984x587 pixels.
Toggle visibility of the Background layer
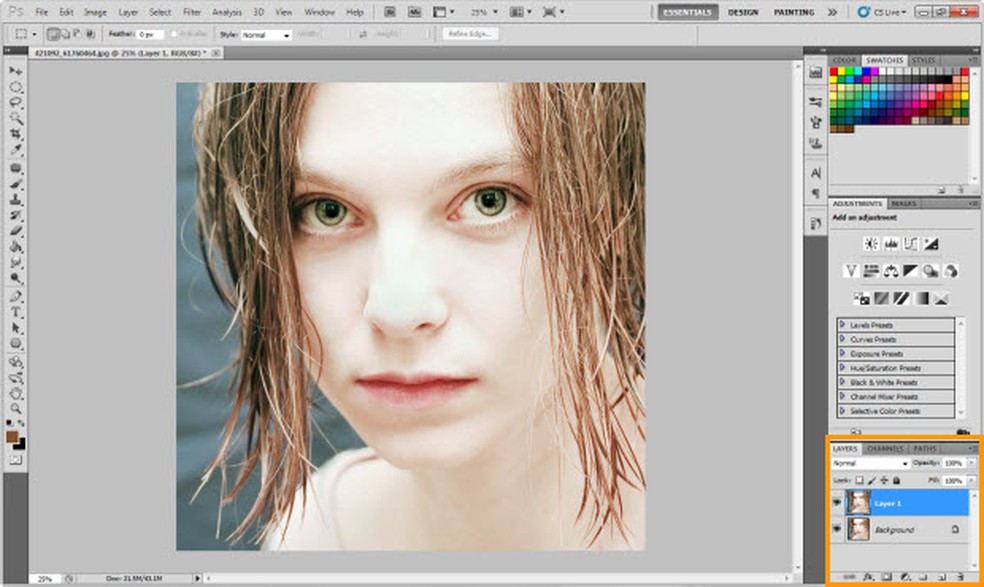[x=836, y=529]
